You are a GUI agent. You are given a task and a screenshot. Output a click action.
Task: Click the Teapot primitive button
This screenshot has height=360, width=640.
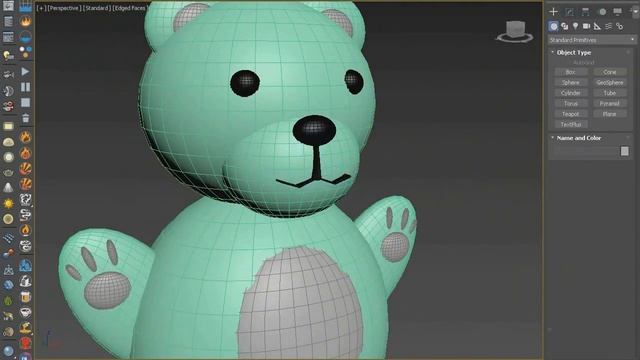(x=571, y=114)
